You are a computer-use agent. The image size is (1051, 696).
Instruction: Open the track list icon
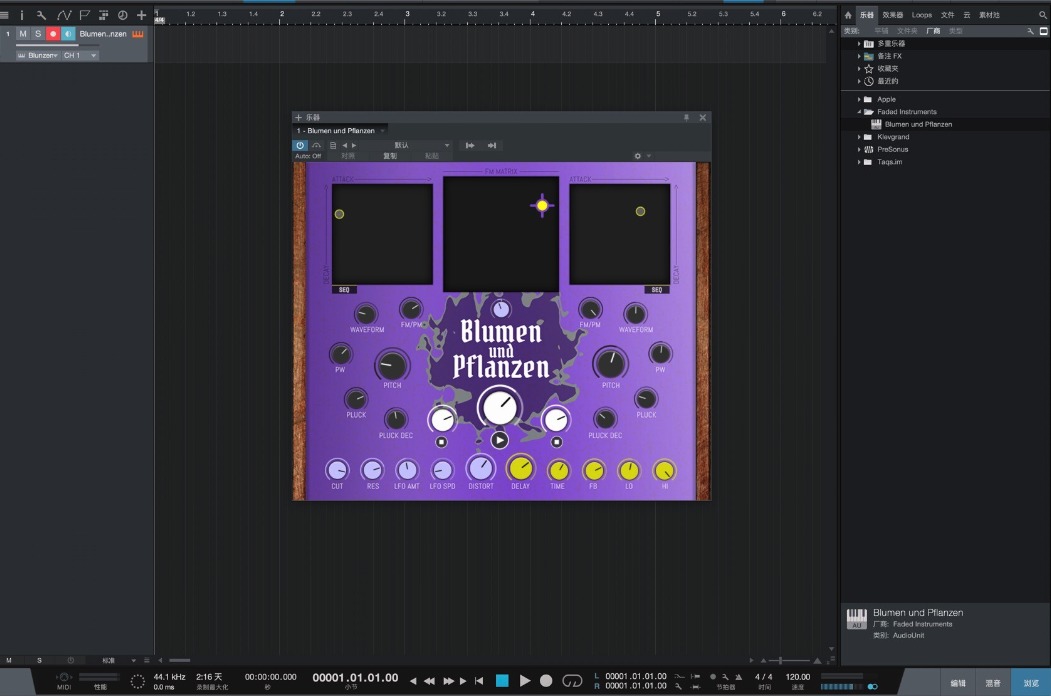[103, 15]
